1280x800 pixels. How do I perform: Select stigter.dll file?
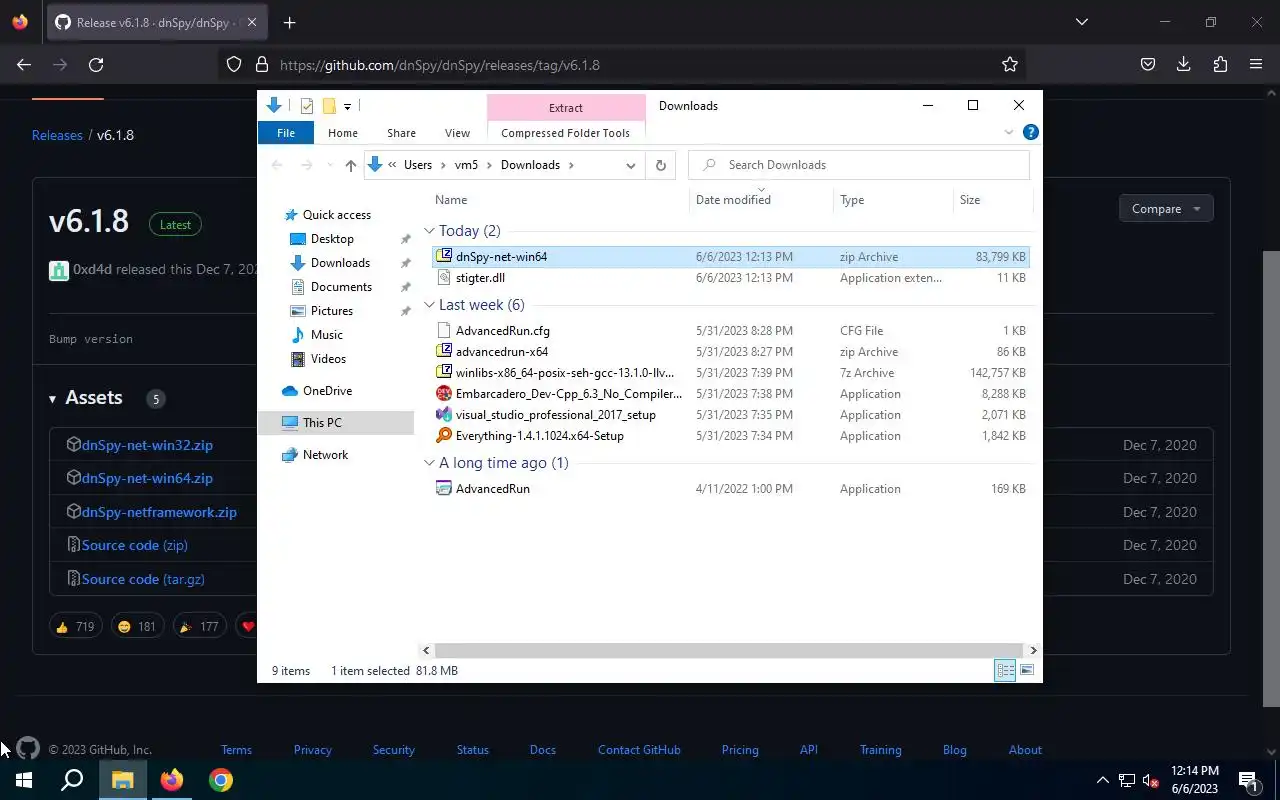click(x=731, y=278)
